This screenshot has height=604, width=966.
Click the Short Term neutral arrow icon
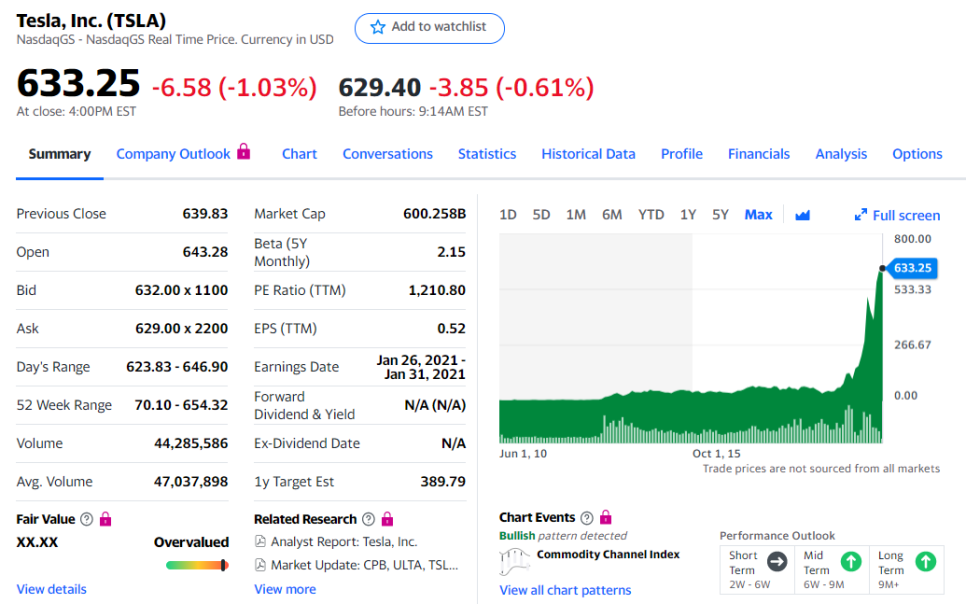pyautogui.click(x=777, y=561)
